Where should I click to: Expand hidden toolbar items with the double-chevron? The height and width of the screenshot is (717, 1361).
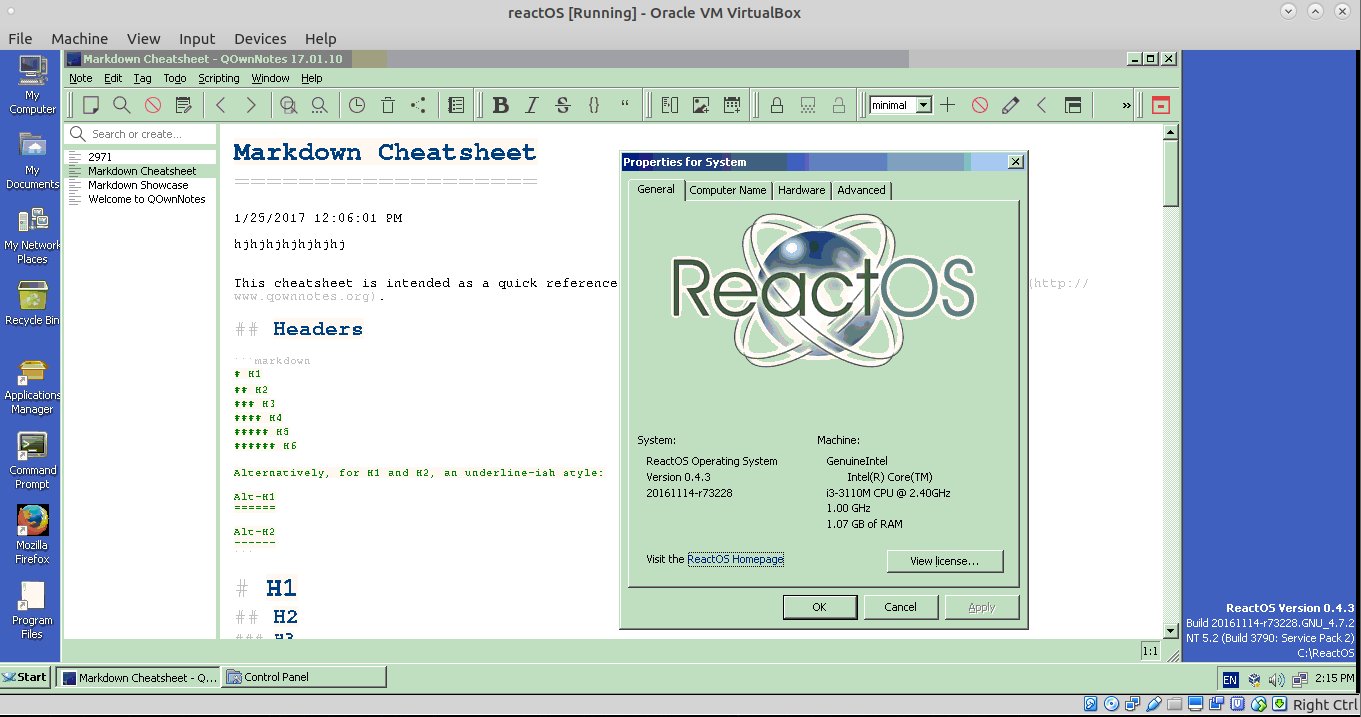pyautogui.click(x=1126, y=105)
